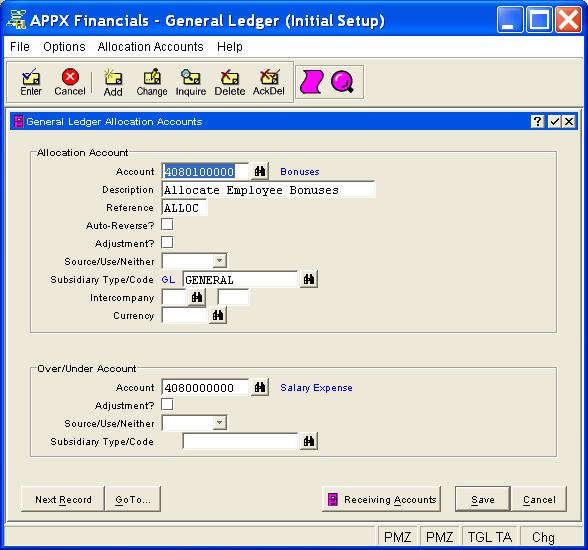Maximize the APPX Financials window
The width and height of the screenshot is (588, 550).
539,19
